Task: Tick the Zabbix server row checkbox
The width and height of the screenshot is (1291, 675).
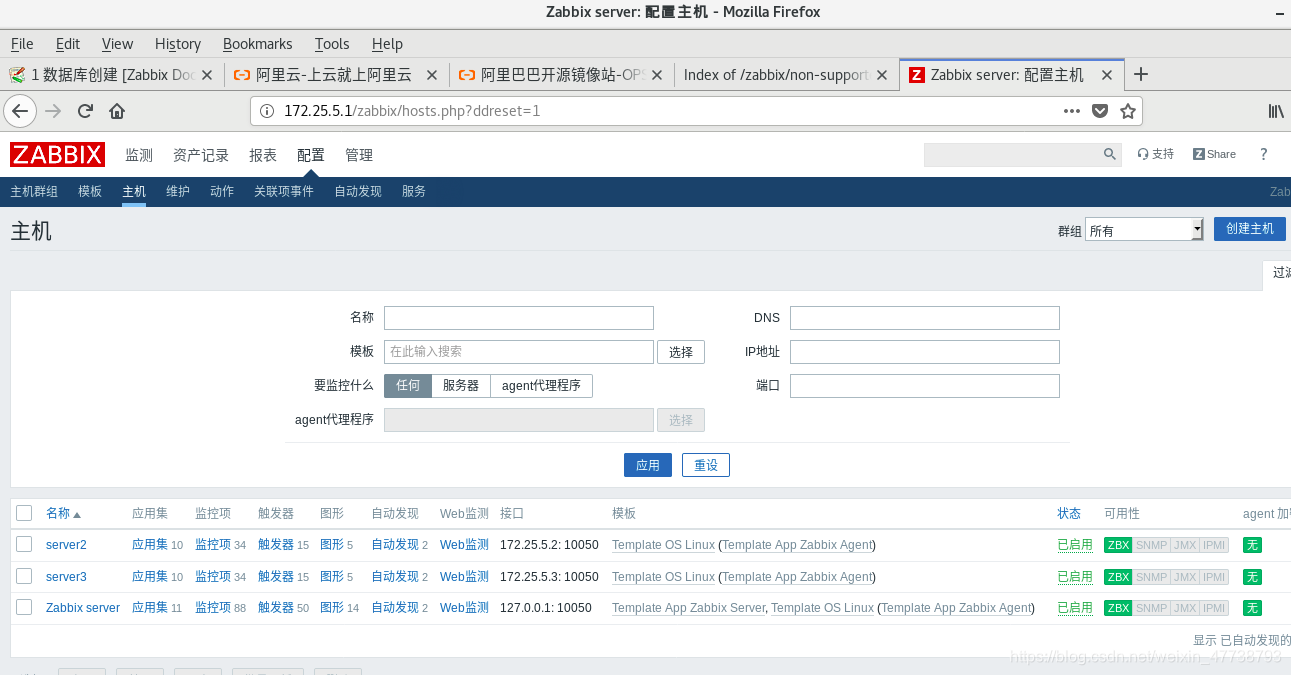Action: pyautogui.click(x=24, y=607)
